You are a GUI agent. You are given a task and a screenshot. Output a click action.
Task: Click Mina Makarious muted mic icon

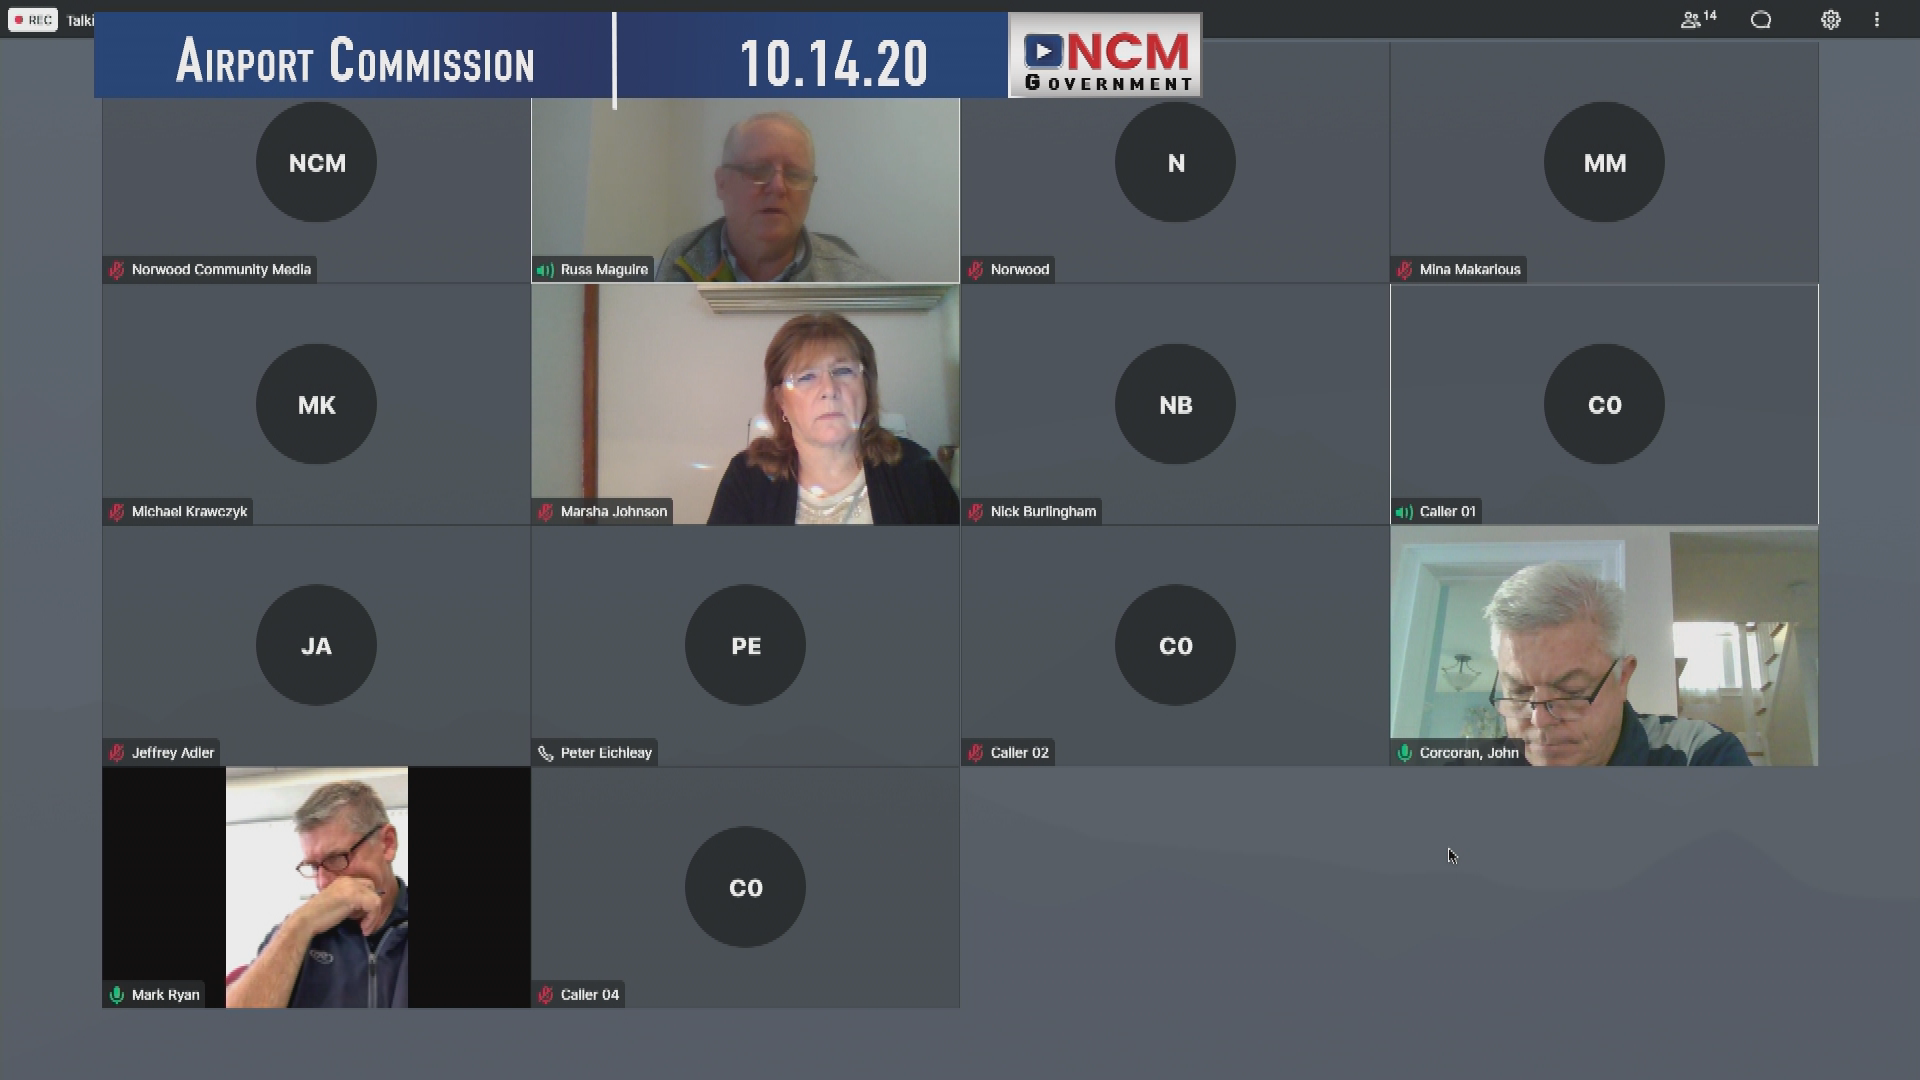(1405, 270)
